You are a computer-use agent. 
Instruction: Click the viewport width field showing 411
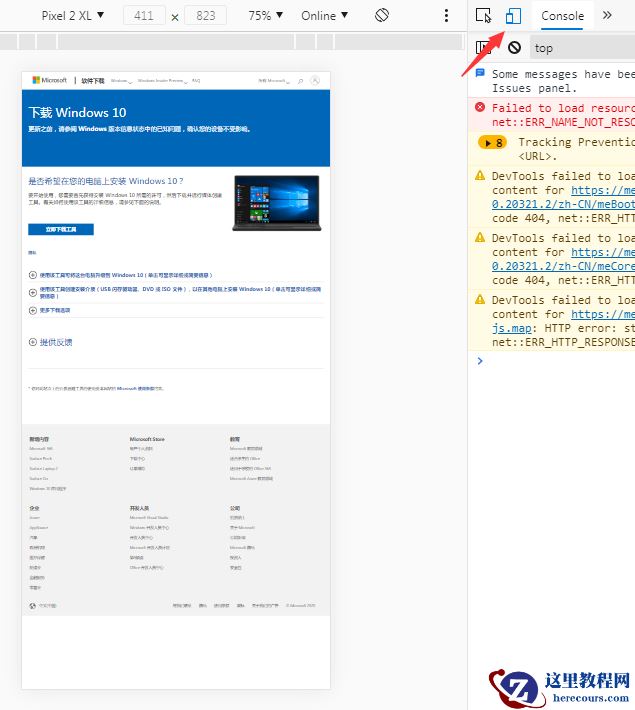(x=144, y=16)
